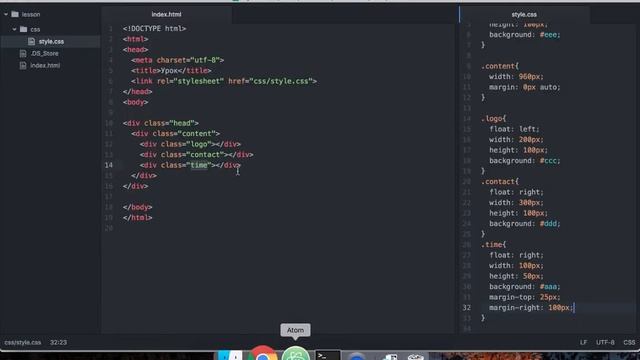Select .DS_Store in the tree view
640x360 pixels.
click(x=44, y=53)
